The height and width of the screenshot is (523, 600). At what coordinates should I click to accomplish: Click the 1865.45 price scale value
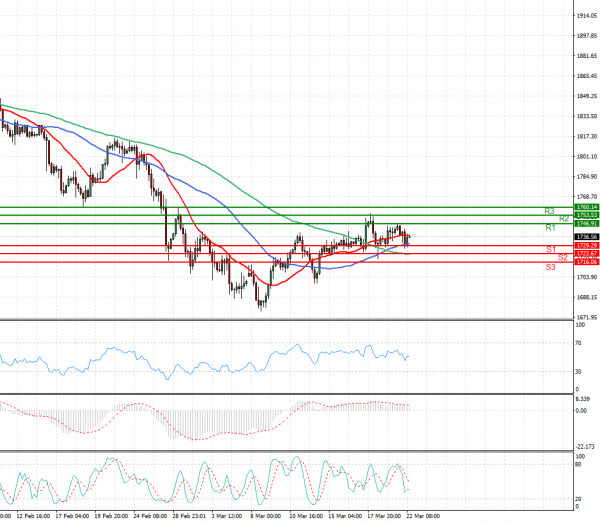pos(587,76)
